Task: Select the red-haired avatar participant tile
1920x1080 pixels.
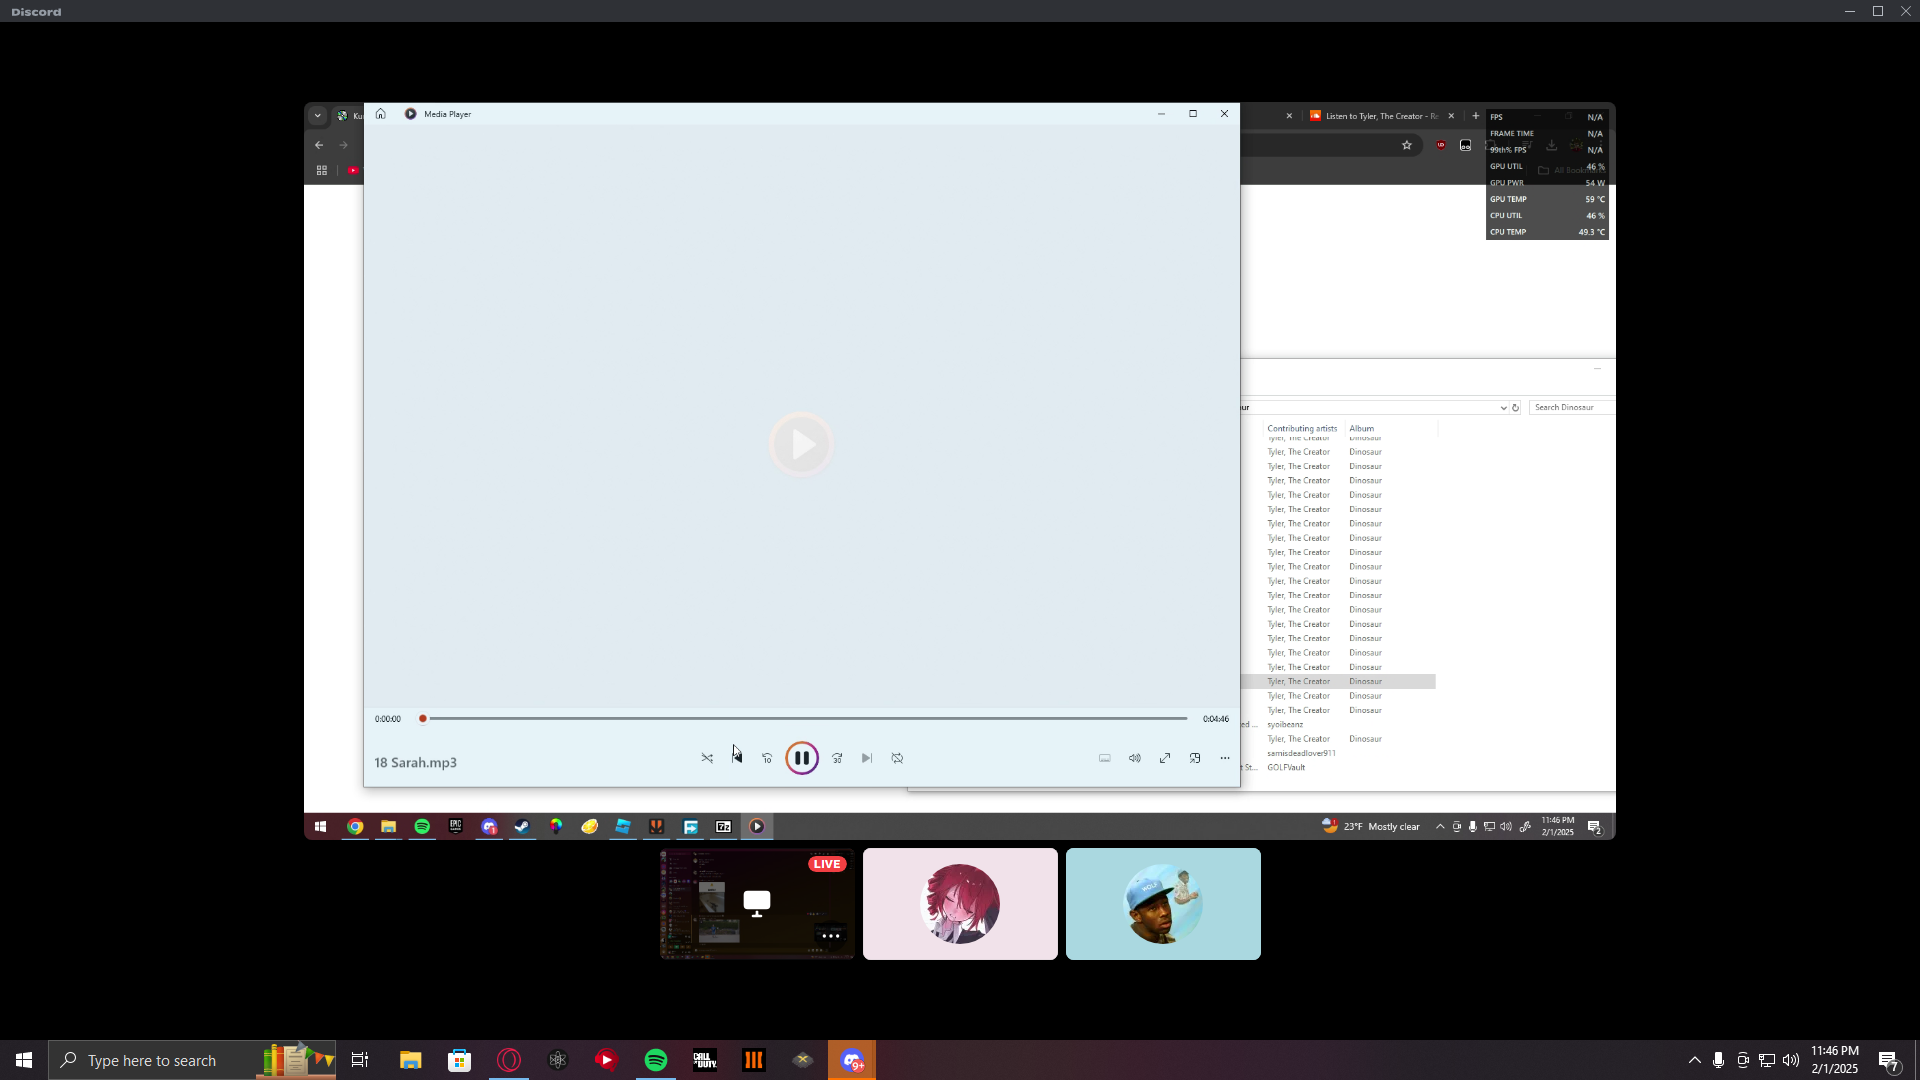Action: coord(960,904)
